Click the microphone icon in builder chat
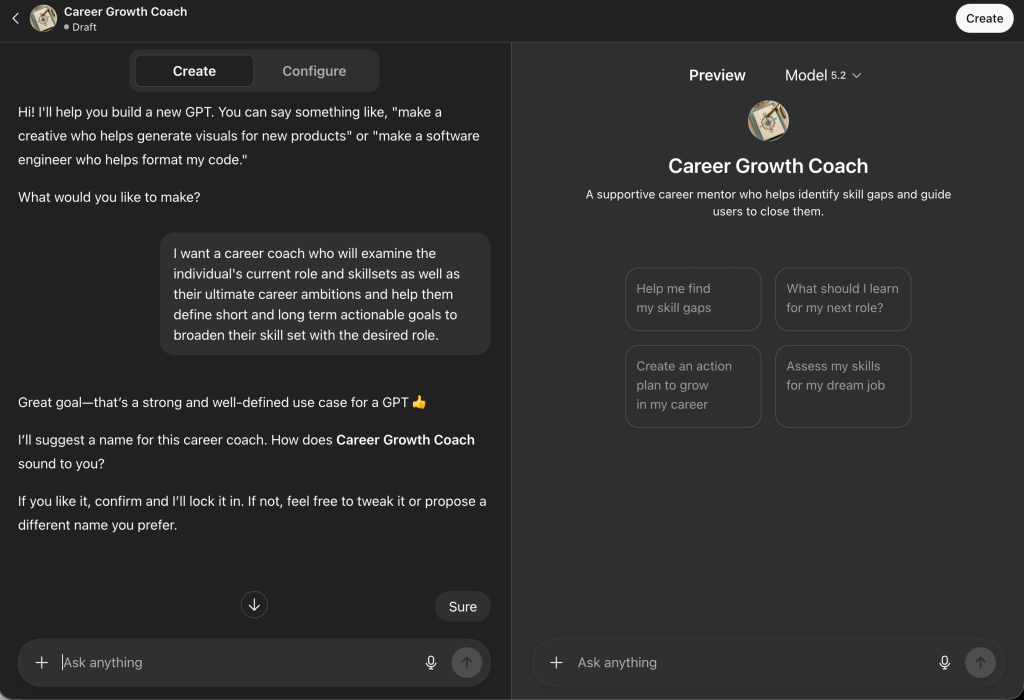The width and height of the screenshot is (1024, 700). (x=431, y=662)
